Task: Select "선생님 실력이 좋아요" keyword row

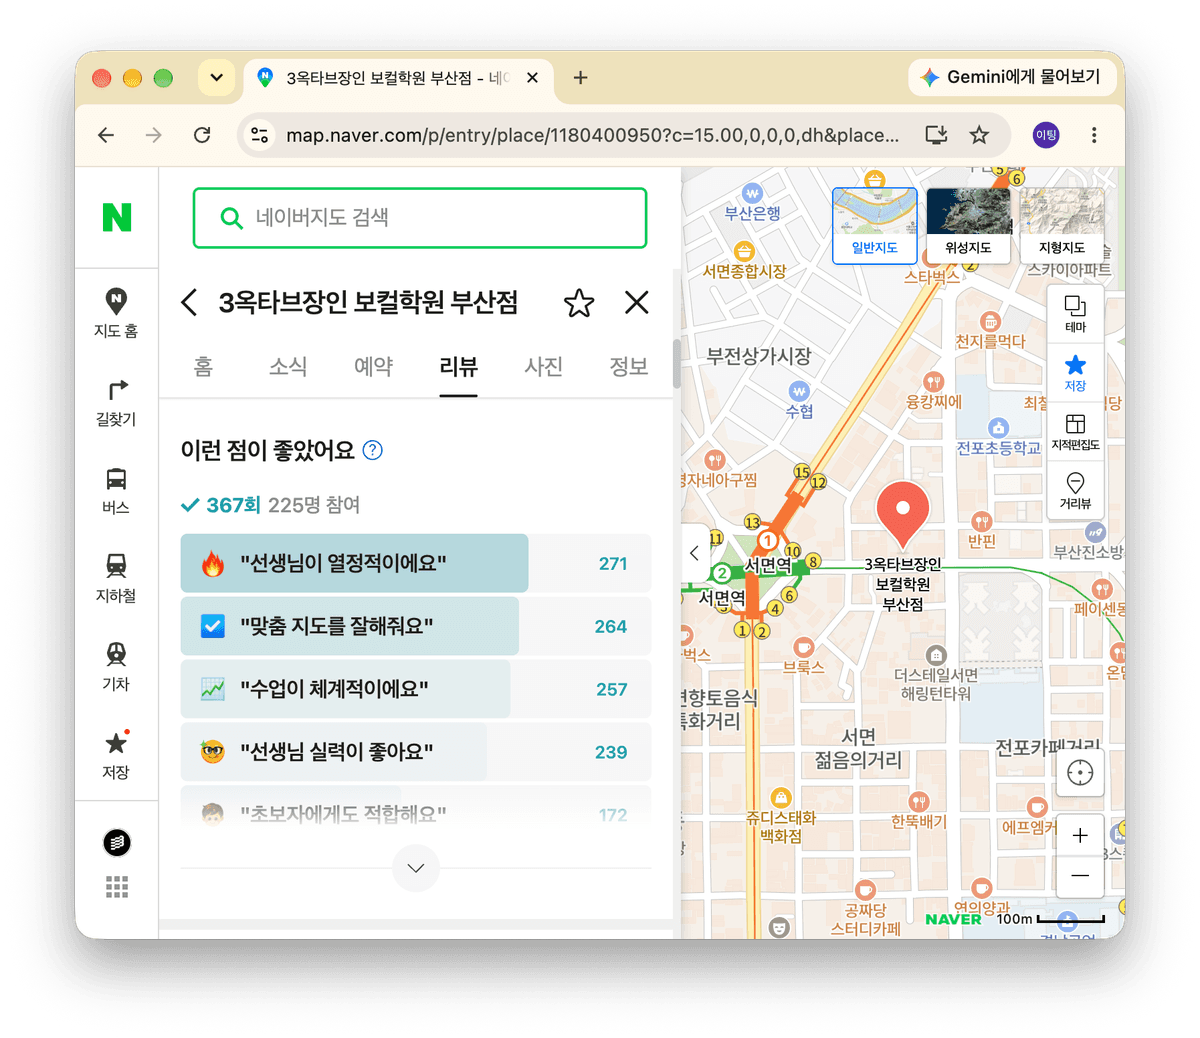Action: 416,752
